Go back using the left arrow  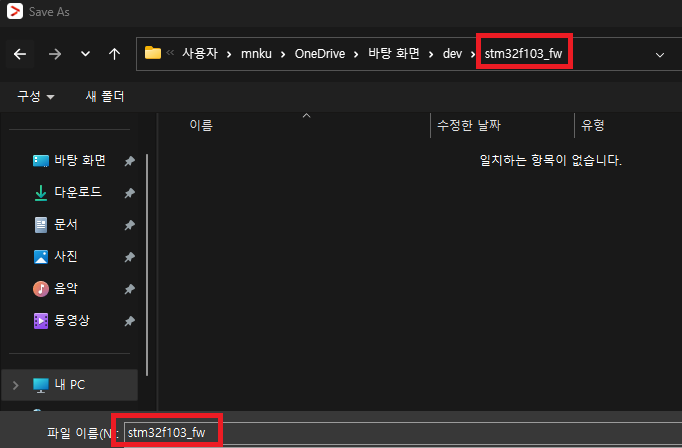coord(20,54)
